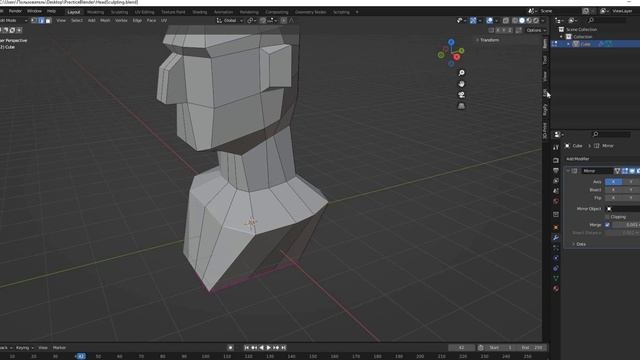Switch to the Layout workspace tab
Screen dimensions: 640x360
tap(74, 12)
